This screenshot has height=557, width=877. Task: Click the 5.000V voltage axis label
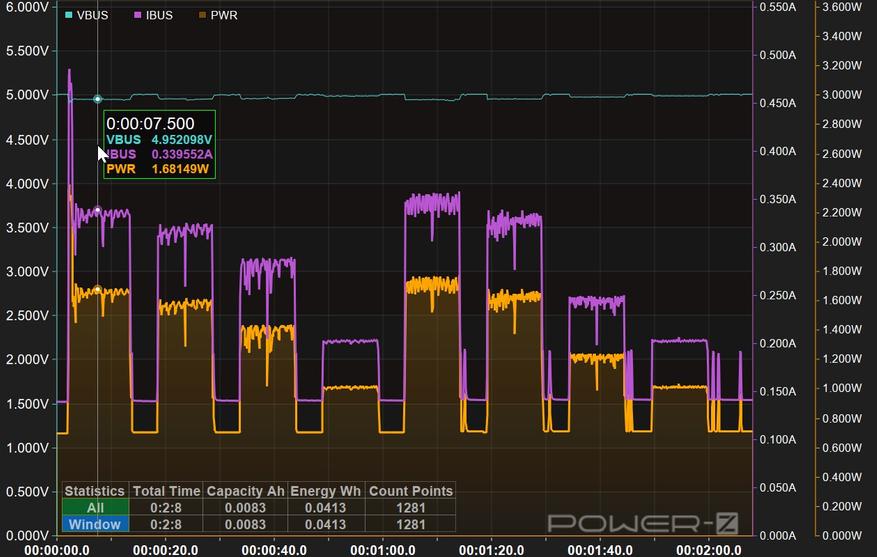pos(25,95)
